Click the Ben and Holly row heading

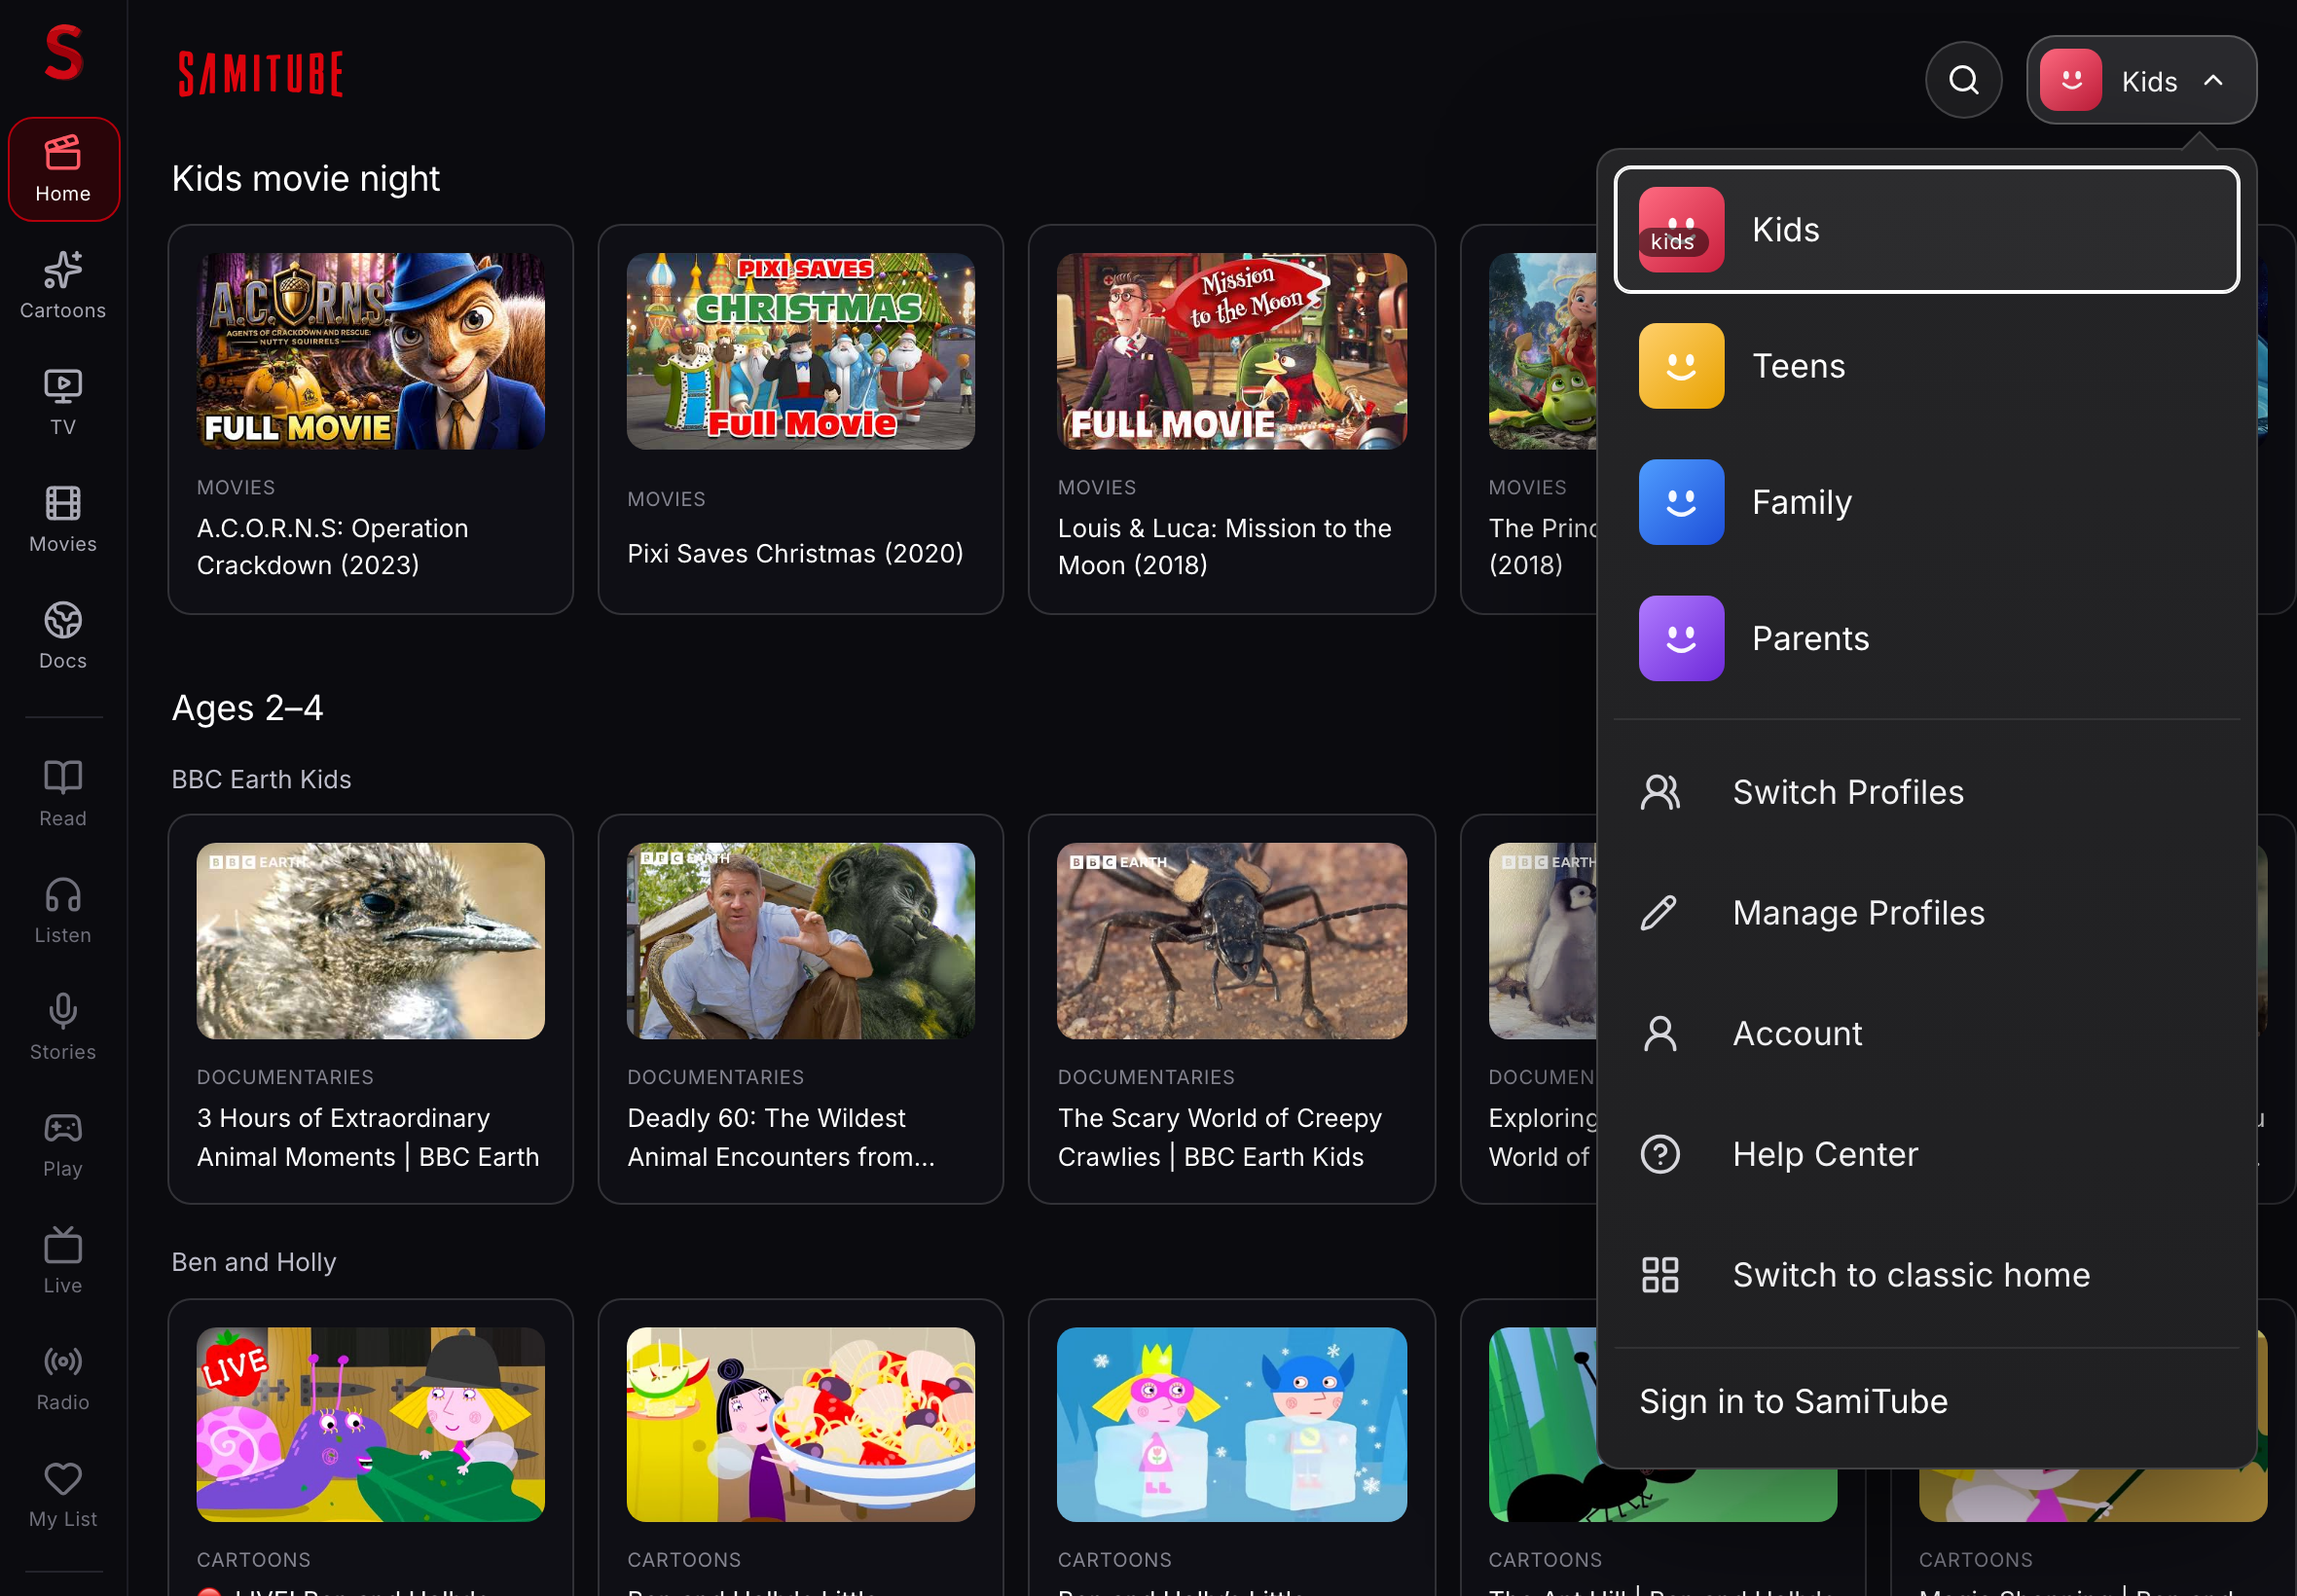click(254, 1262)
